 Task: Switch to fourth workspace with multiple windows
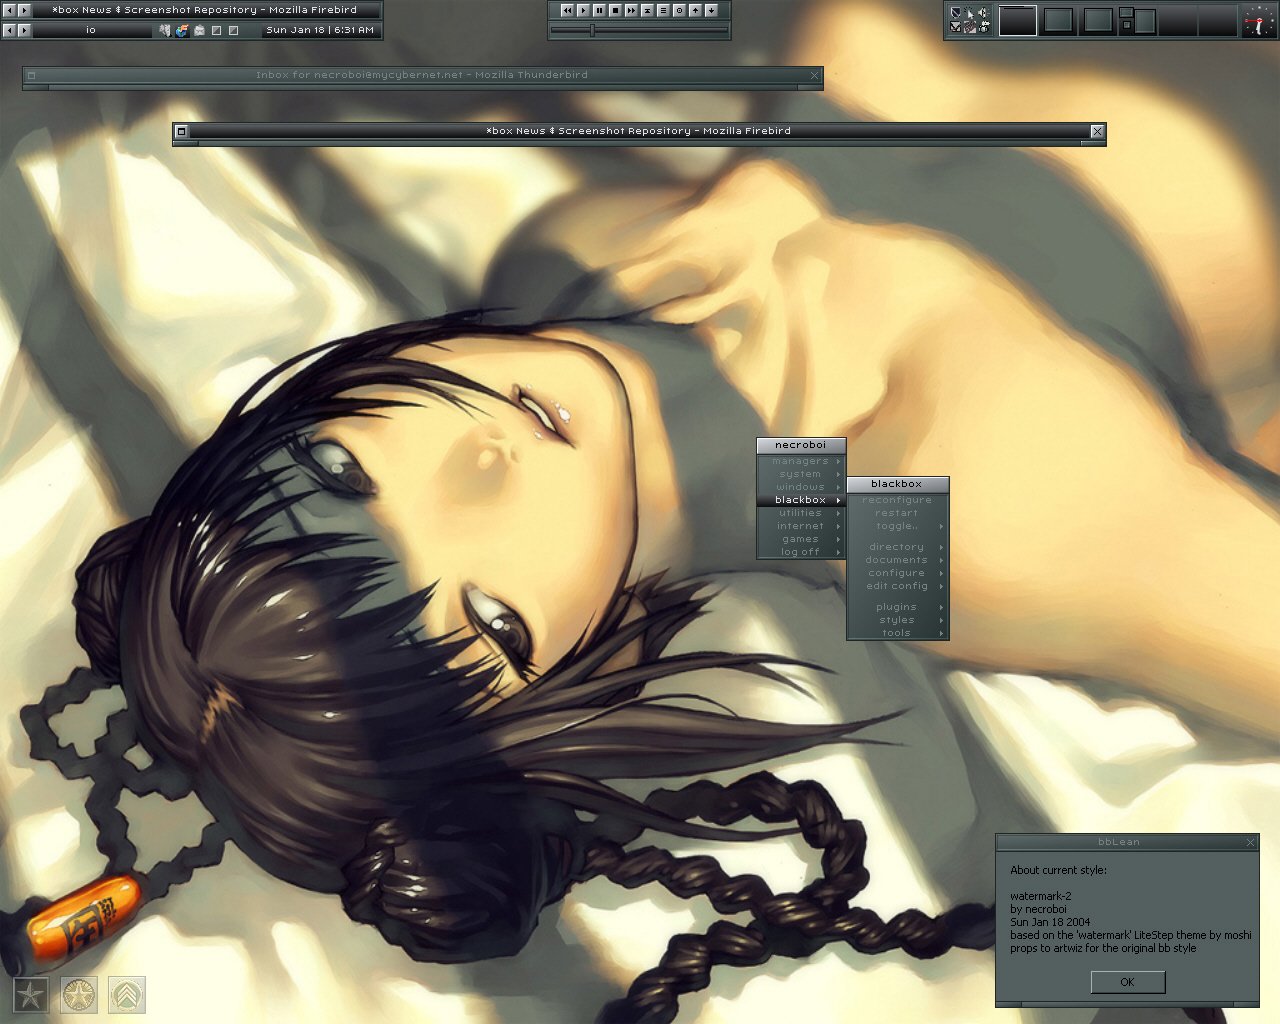click(x=1137, y=20)
